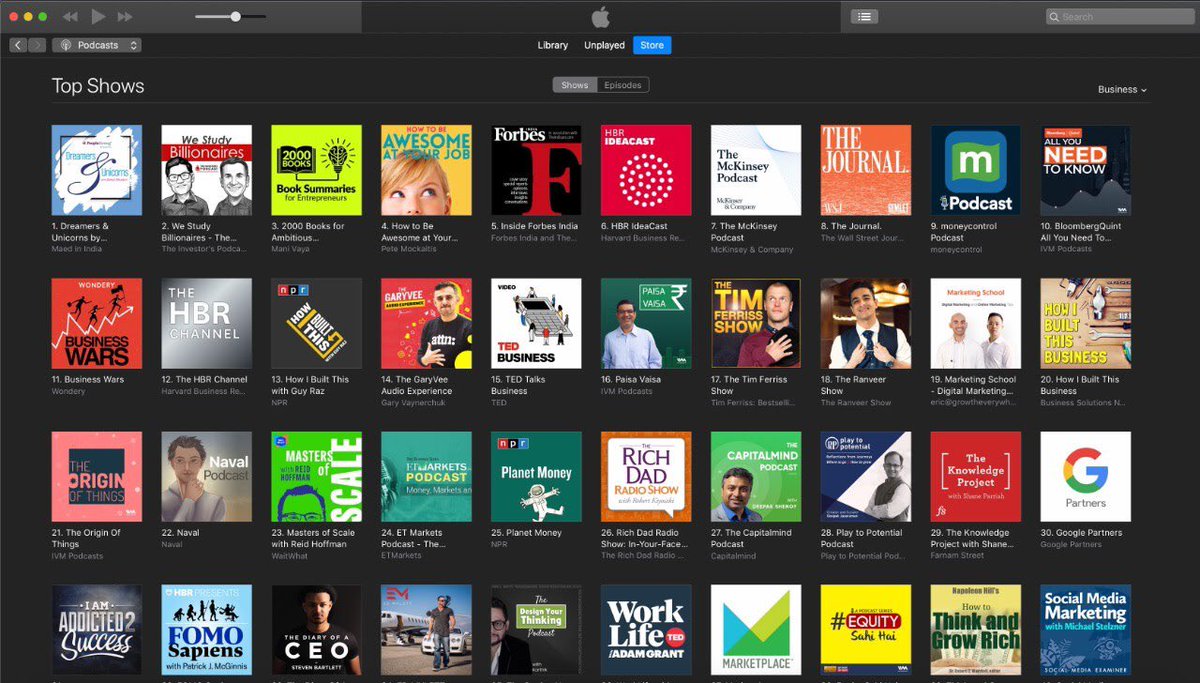Open Dreamers & Unicorns podcast artwork

pyautogui.click(x=97, y=170)
